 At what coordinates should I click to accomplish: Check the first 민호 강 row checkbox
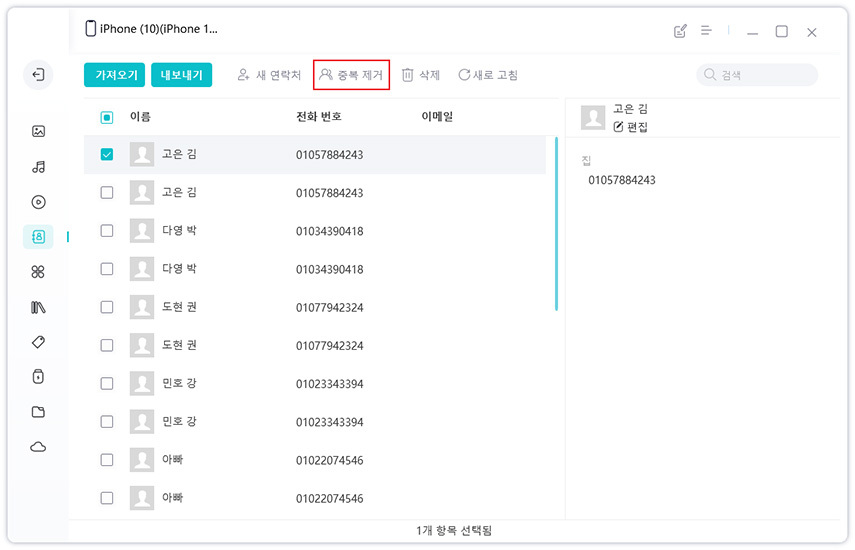(107, 383)
